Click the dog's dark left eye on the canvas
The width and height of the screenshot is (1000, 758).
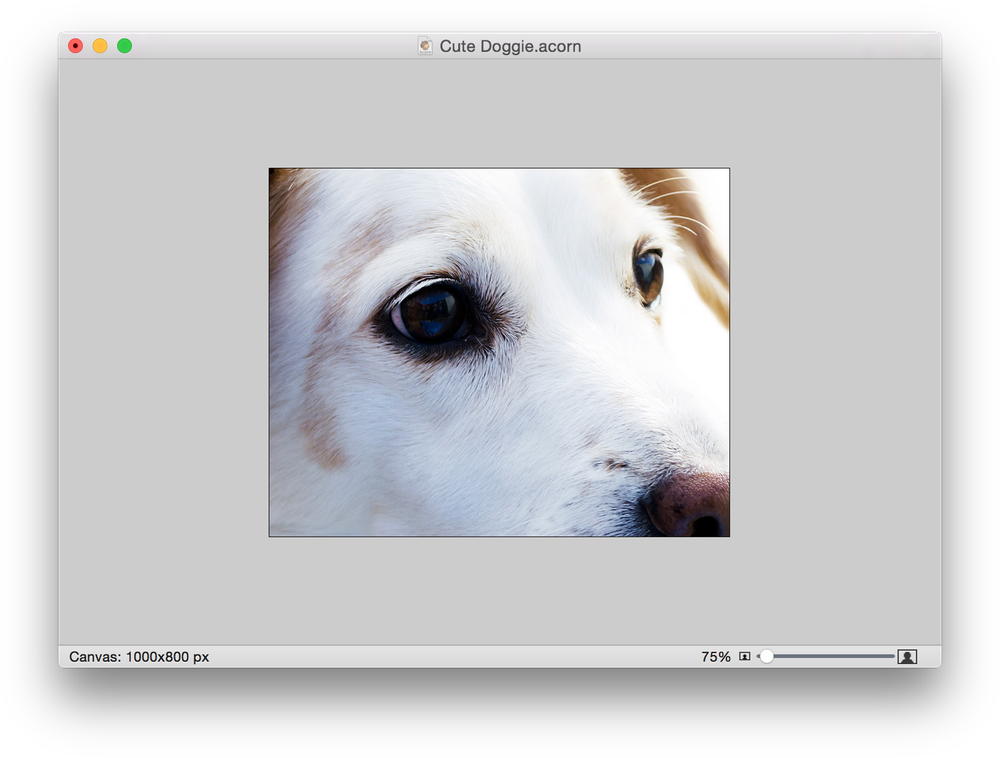point(433,312)
